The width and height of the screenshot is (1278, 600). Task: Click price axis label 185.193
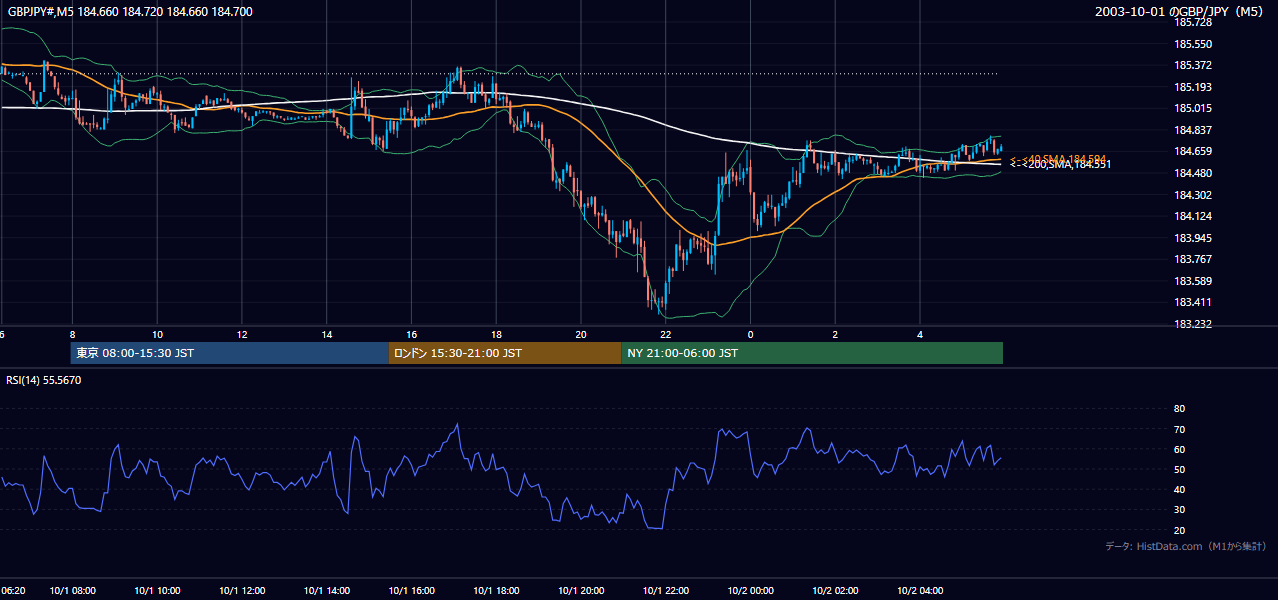coord(1194,87)
